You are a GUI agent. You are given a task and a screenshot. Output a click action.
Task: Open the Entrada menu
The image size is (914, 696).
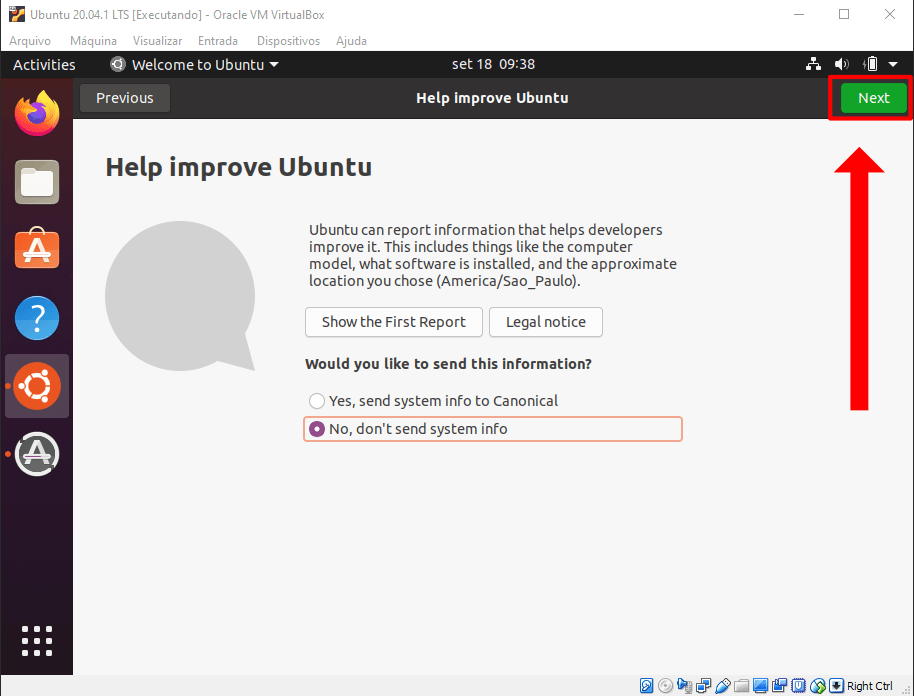(x=218, y=41)
